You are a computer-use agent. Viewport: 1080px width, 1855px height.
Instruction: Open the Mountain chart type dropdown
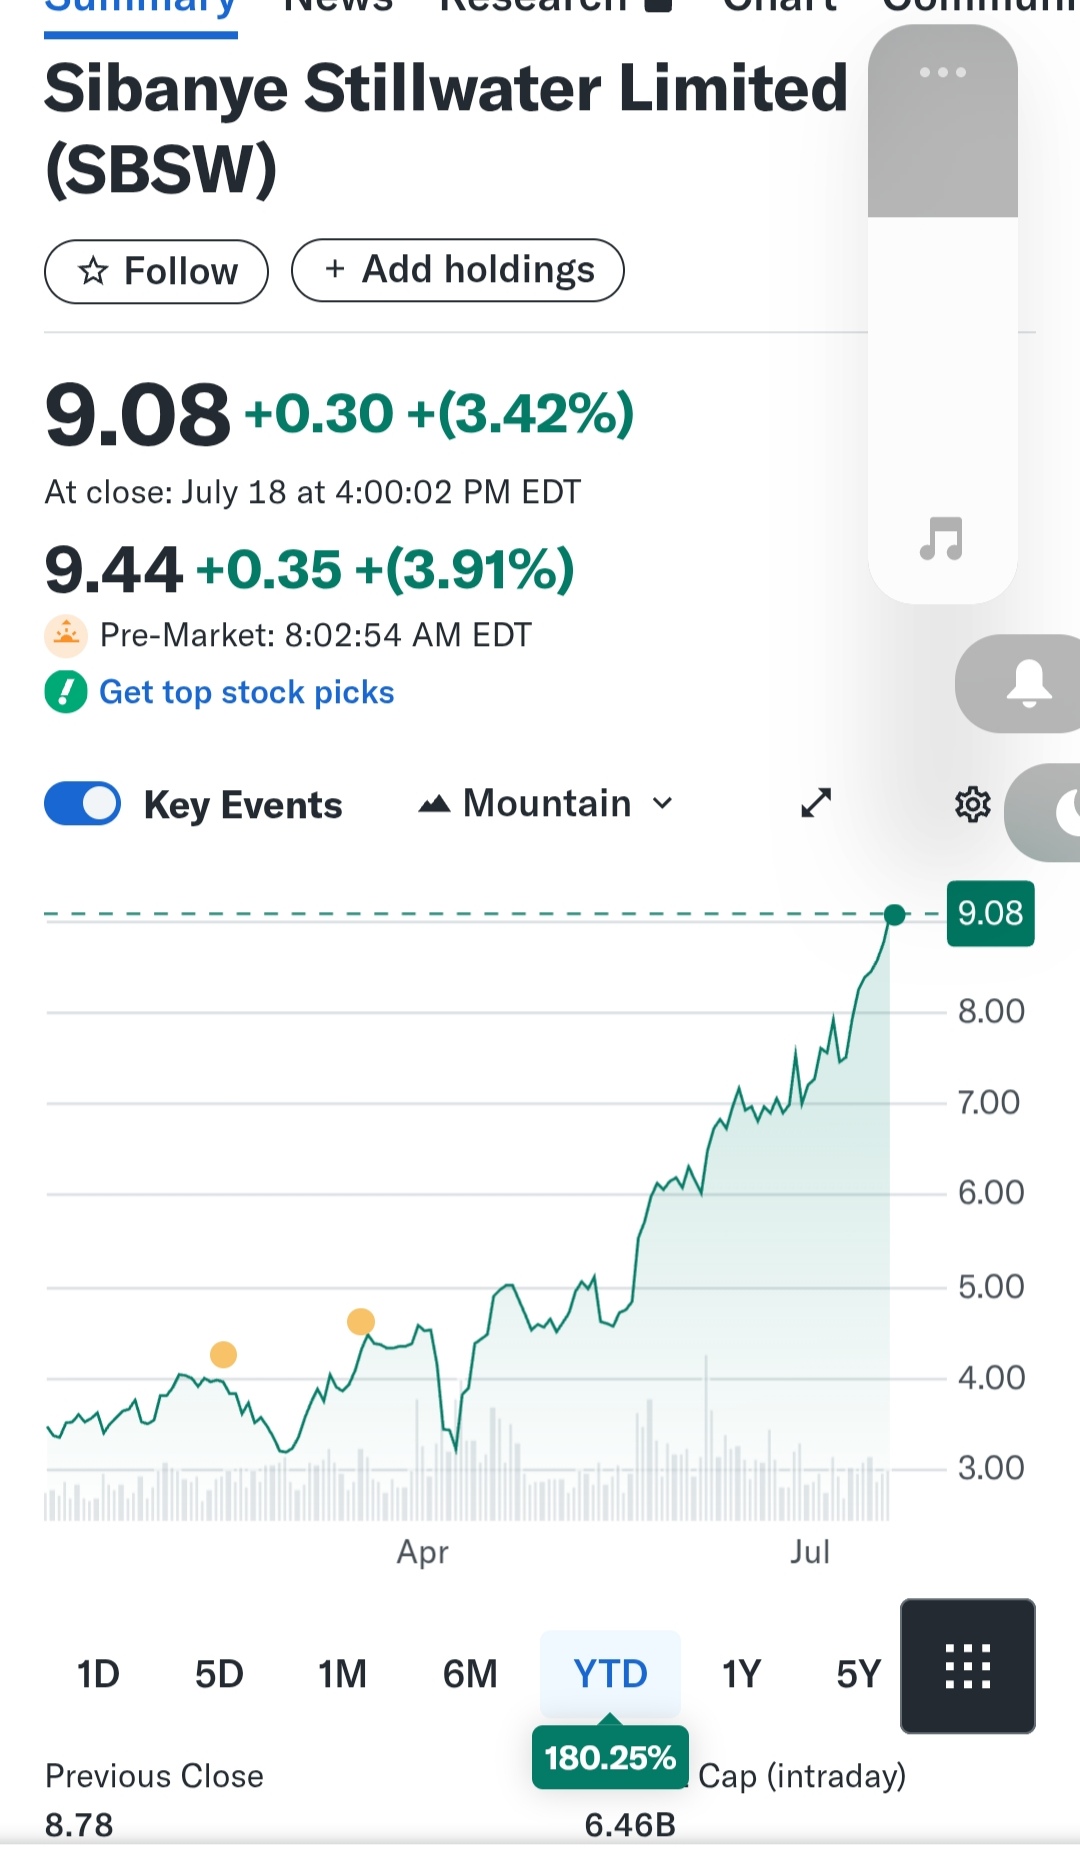[x=546, y=803]
